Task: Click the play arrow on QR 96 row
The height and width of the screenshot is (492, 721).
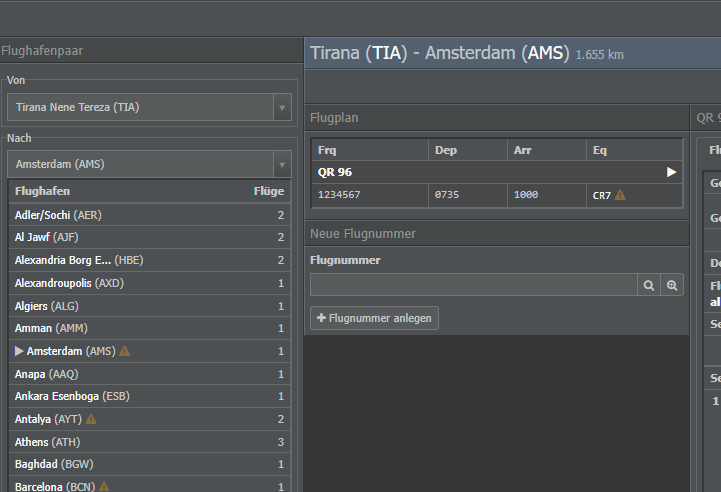Action: click(672, 172)
